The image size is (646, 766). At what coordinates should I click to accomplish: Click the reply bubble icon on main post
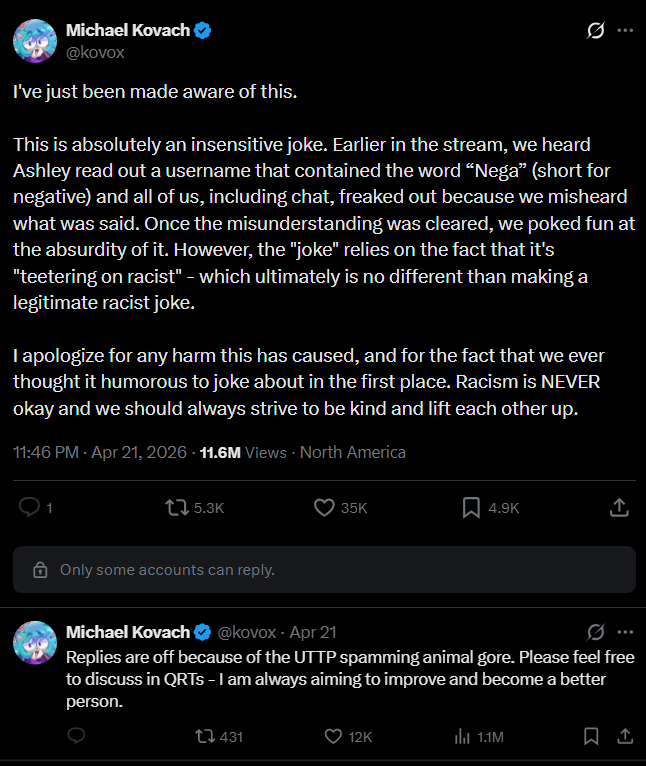coord(30,508)
